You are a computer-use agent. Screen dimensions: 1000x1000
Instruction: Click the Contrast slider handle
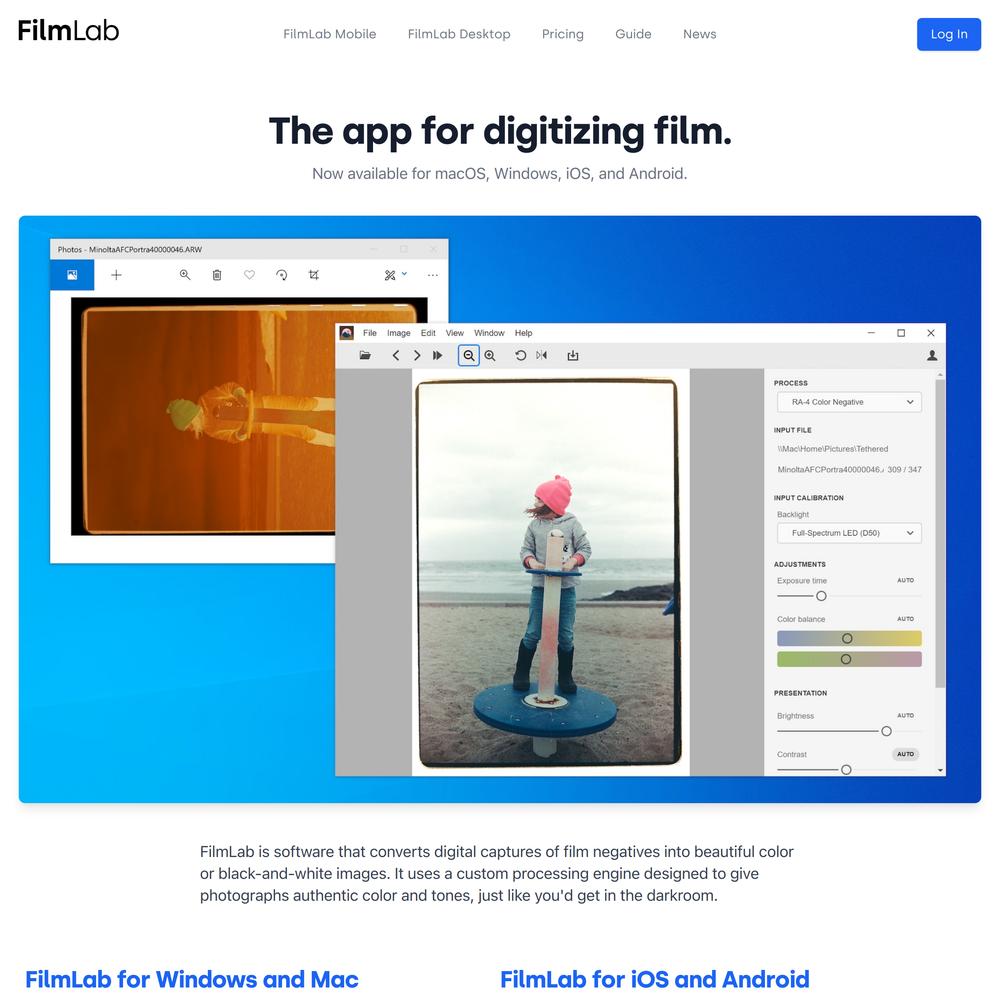[846, 770]
